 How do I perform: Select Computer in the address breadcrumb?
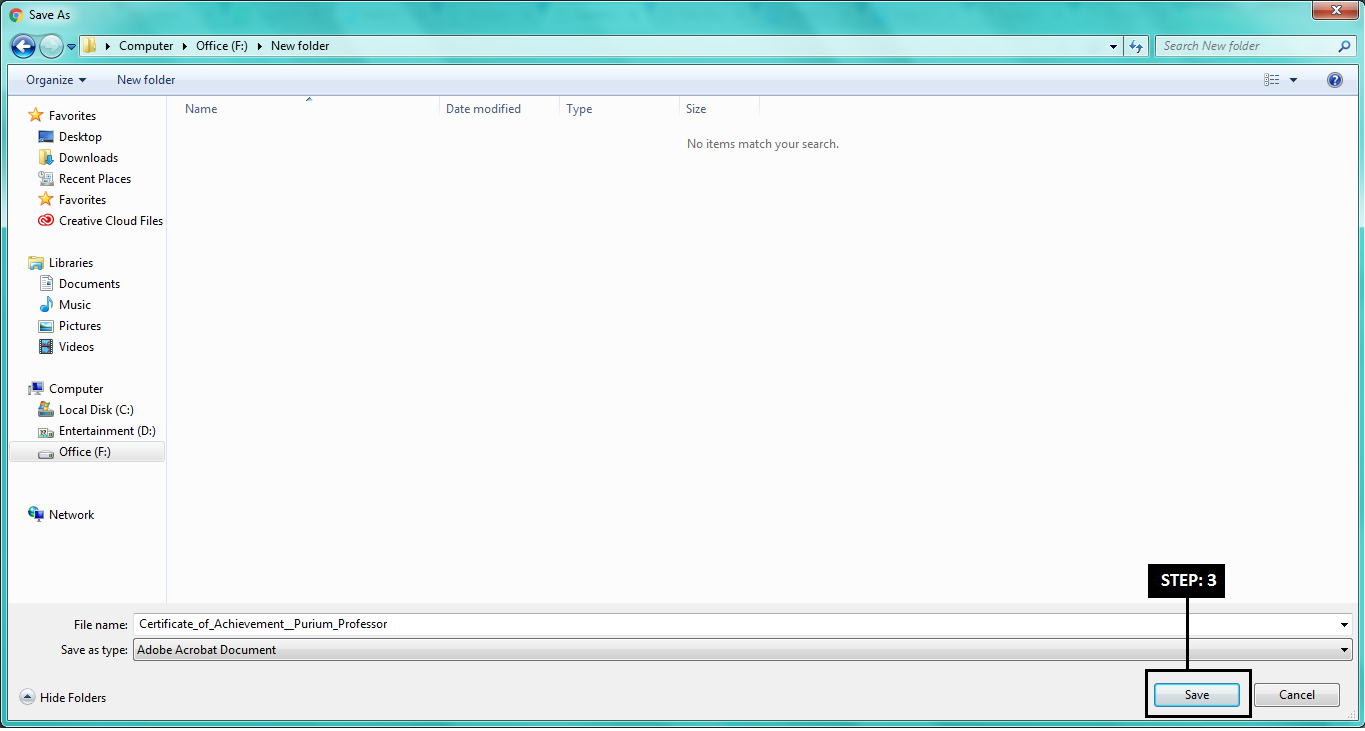(x=146, y=46)
